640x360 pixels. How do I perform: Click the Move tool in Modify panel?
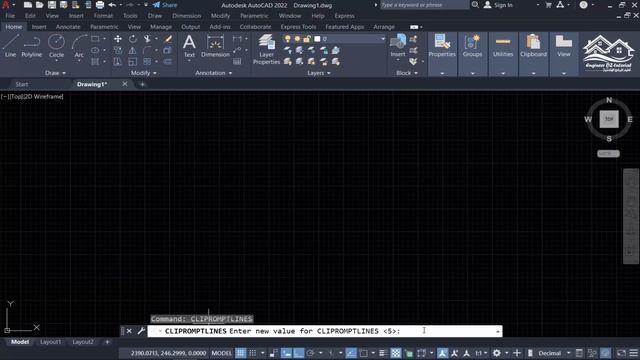[x=118, y=39]
